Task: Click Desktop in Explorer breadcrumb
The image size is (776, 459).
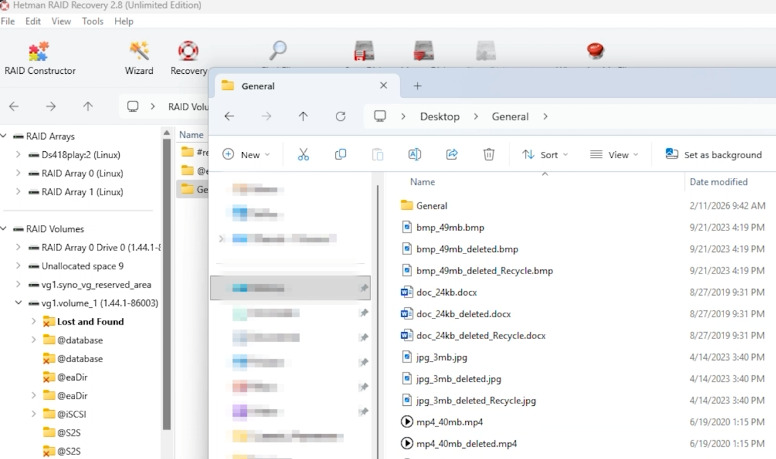Action: tap(439, 116)
